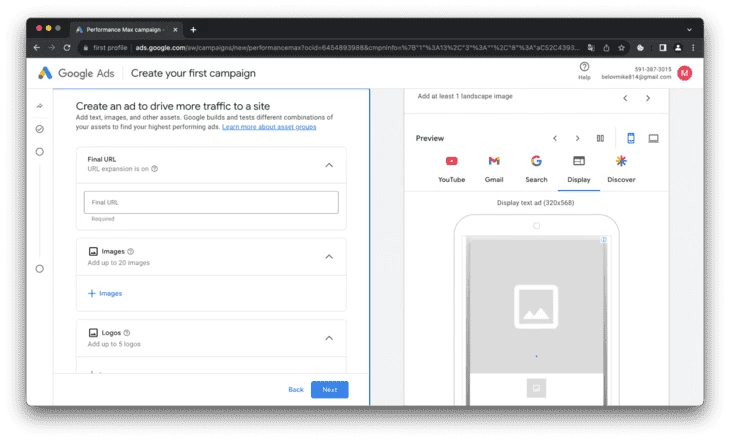730x441 pixels.
Task: Open the extensions puzzle icon
Action: pos(640,47)
